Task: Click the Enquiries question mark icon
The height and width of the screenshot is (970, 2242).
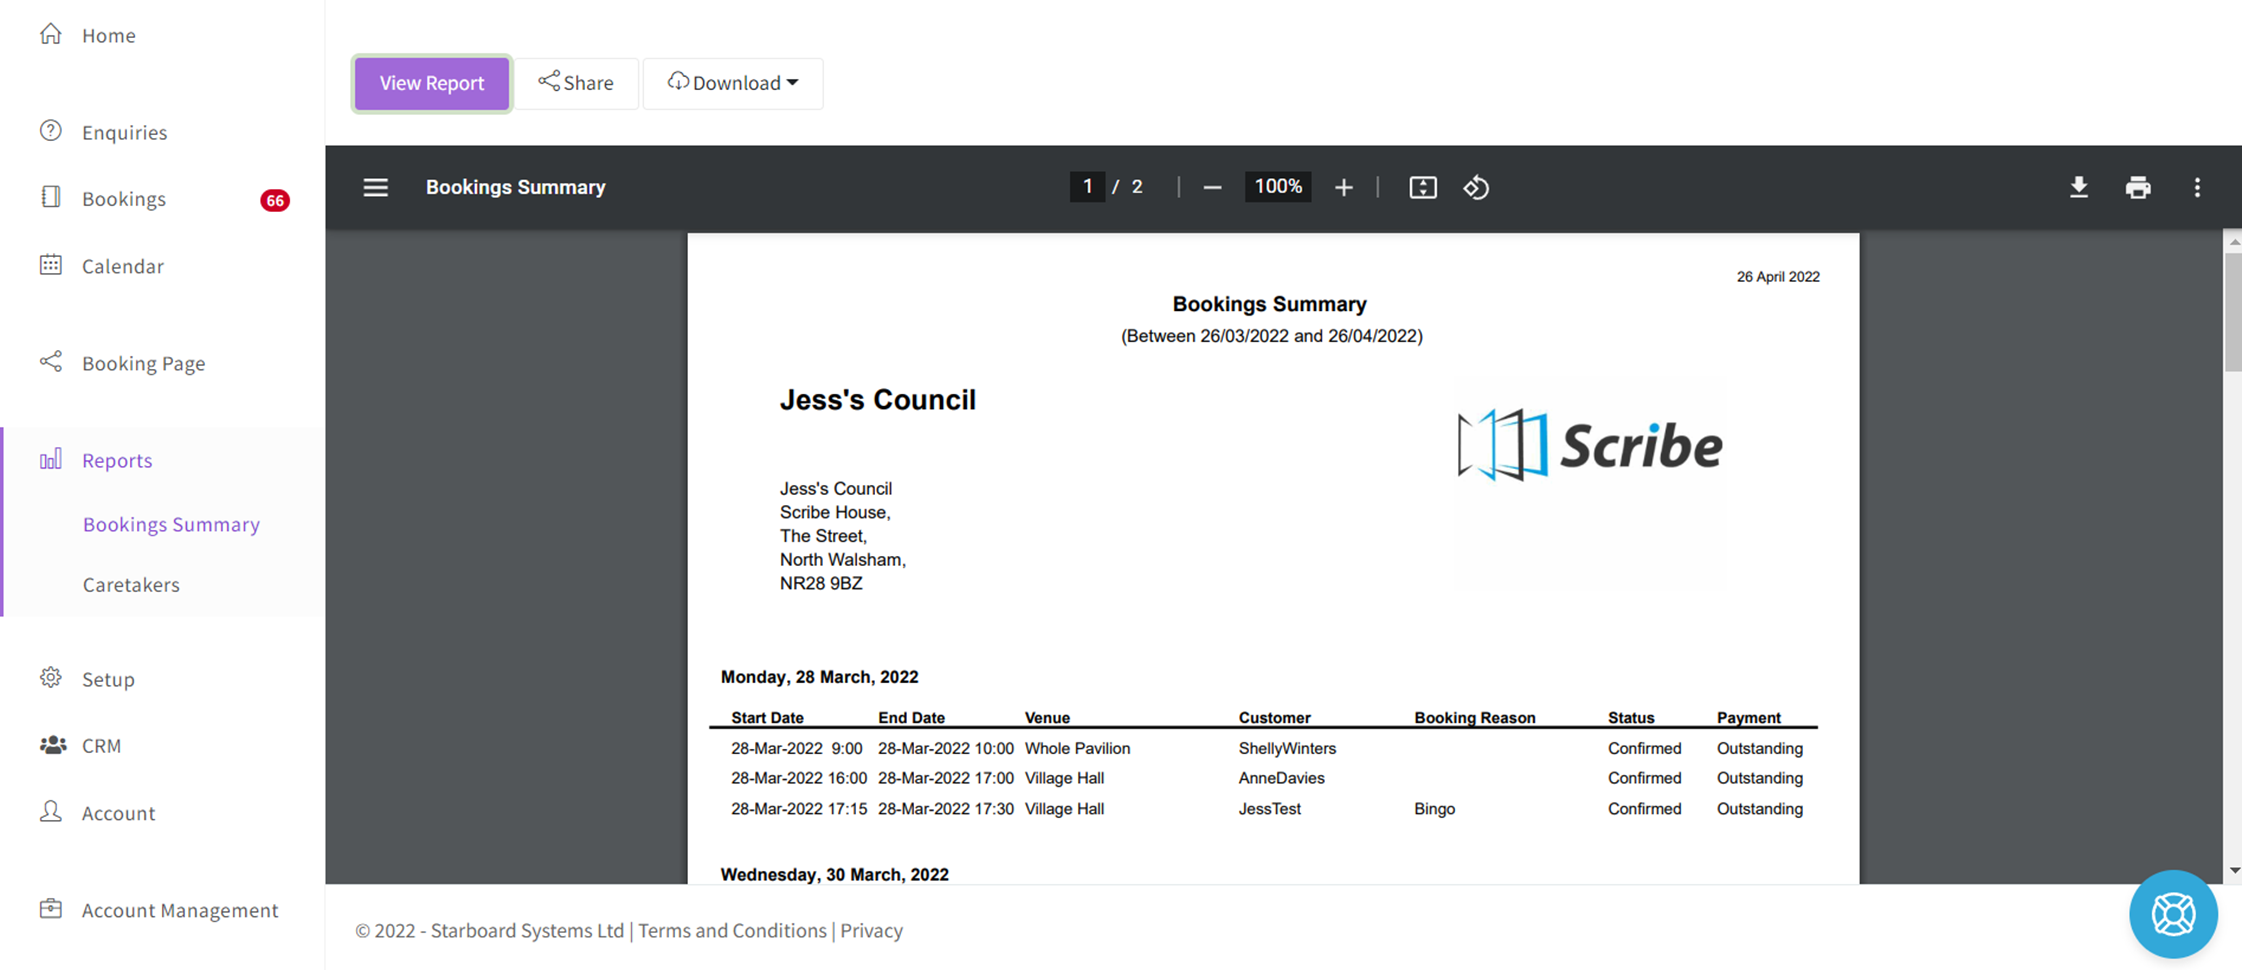Action: (x=51, y=131)
